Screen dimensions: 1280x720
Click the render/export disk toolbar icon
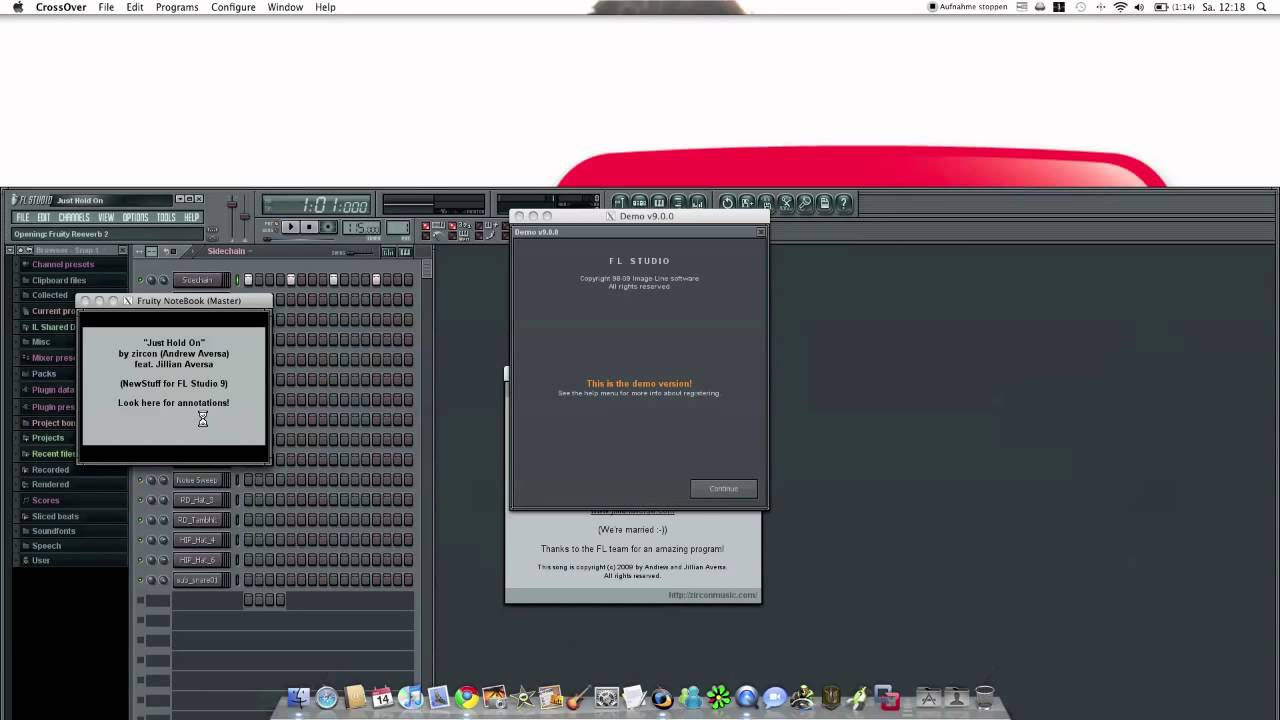tap(766, 203)
